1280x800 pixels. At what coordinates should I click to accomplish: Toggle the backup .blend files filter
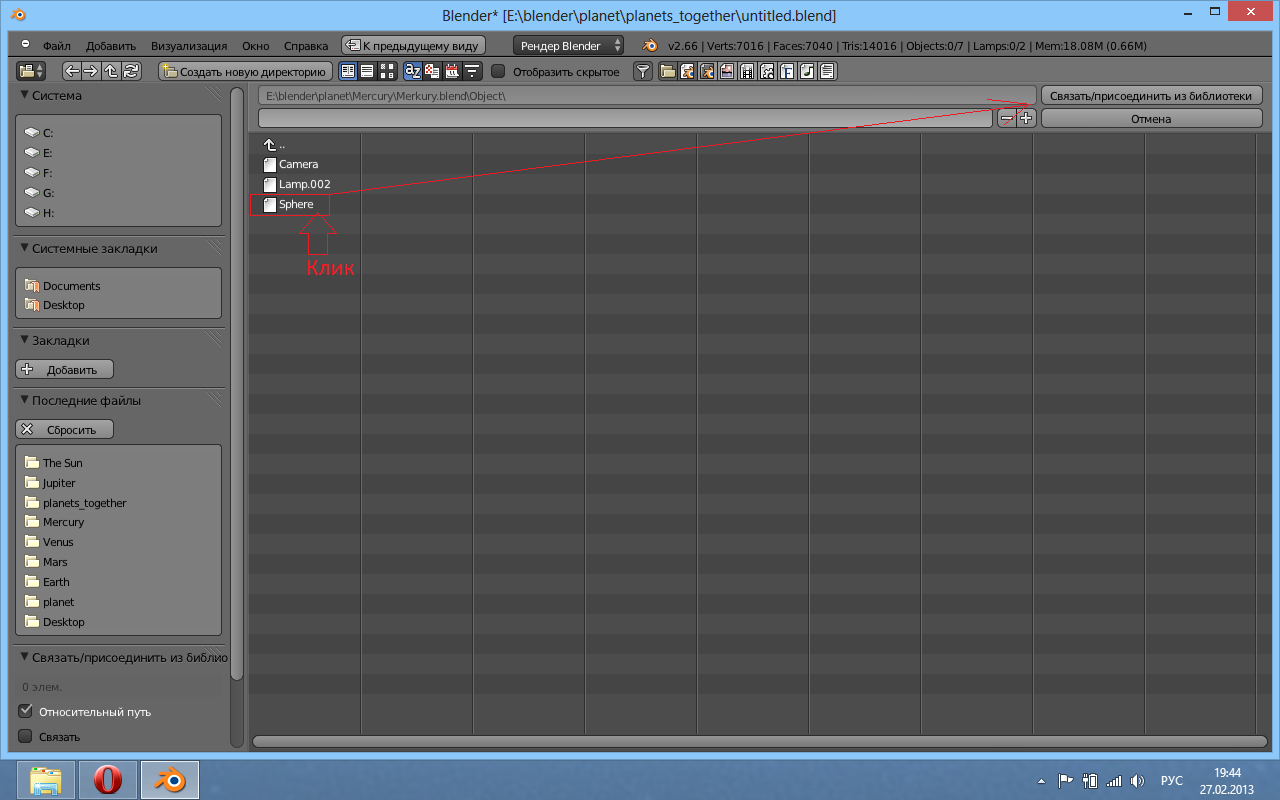click(x=707, y=71)
